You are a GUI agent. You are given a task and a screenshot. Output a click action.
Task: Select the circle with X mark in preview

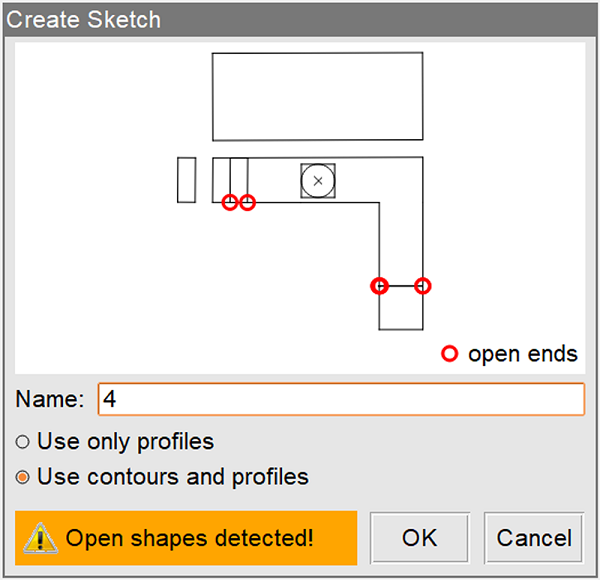click(x=318, y=180)
